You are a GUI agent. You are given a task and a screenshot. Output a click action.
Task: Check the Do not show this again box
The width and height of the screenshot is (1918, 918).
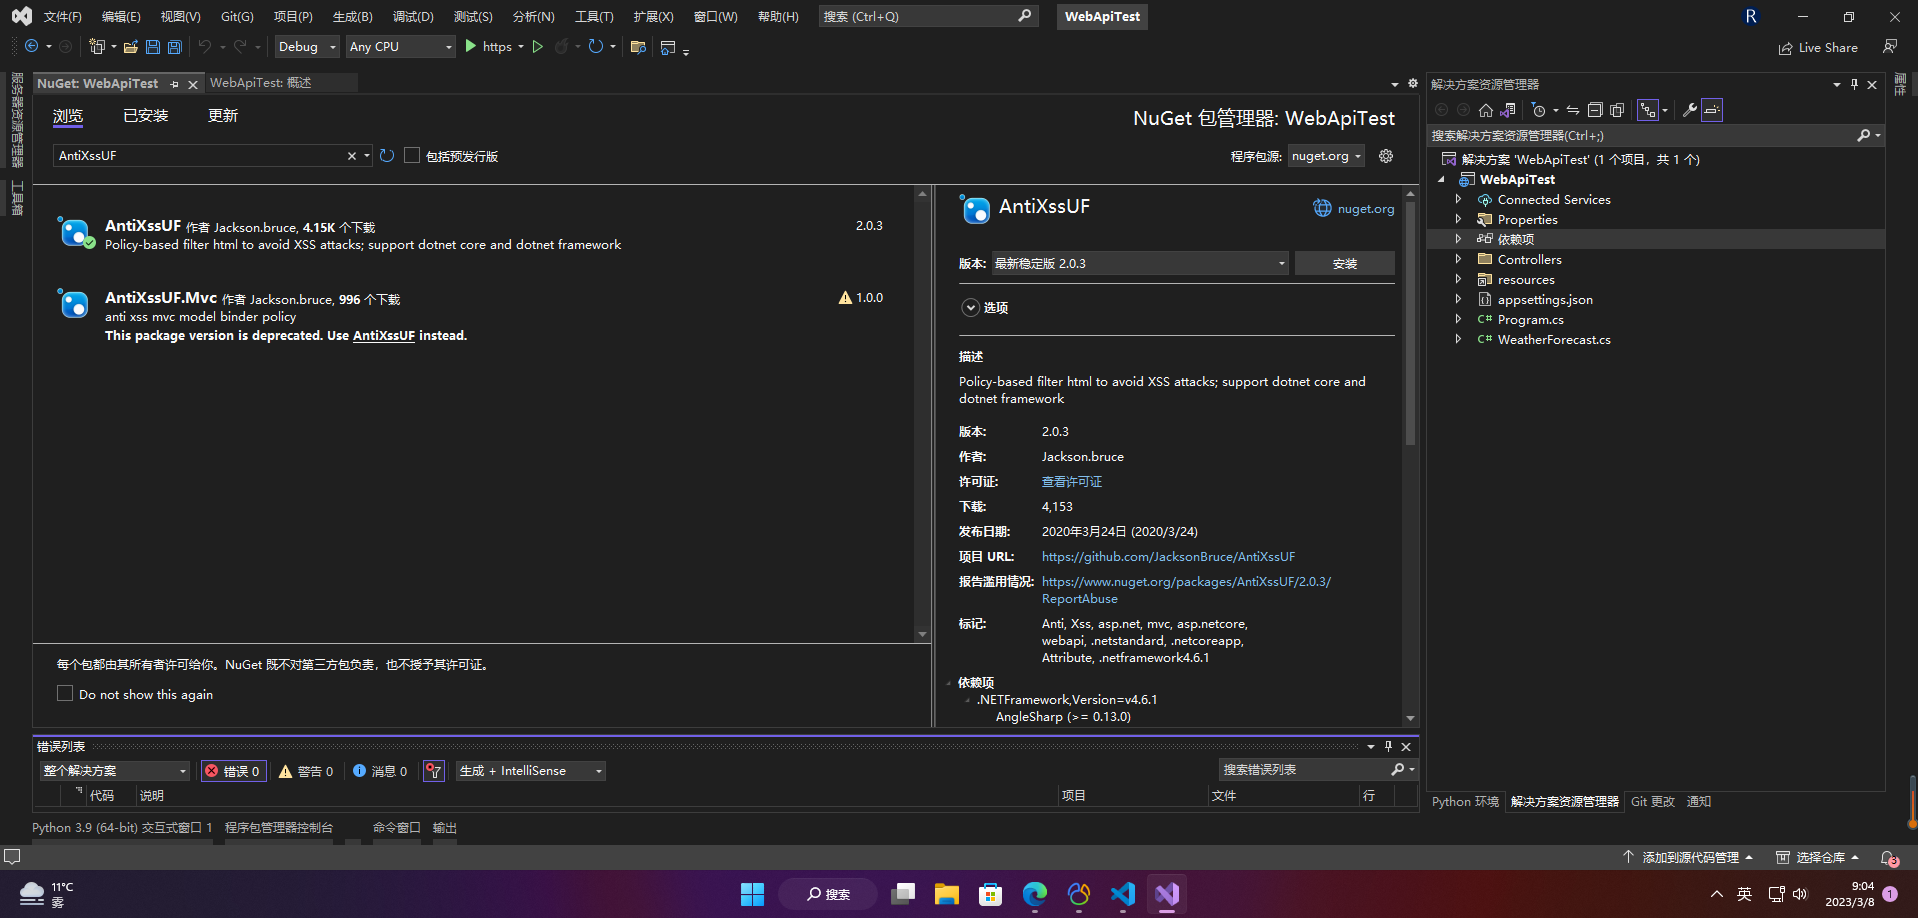point(65,693)
